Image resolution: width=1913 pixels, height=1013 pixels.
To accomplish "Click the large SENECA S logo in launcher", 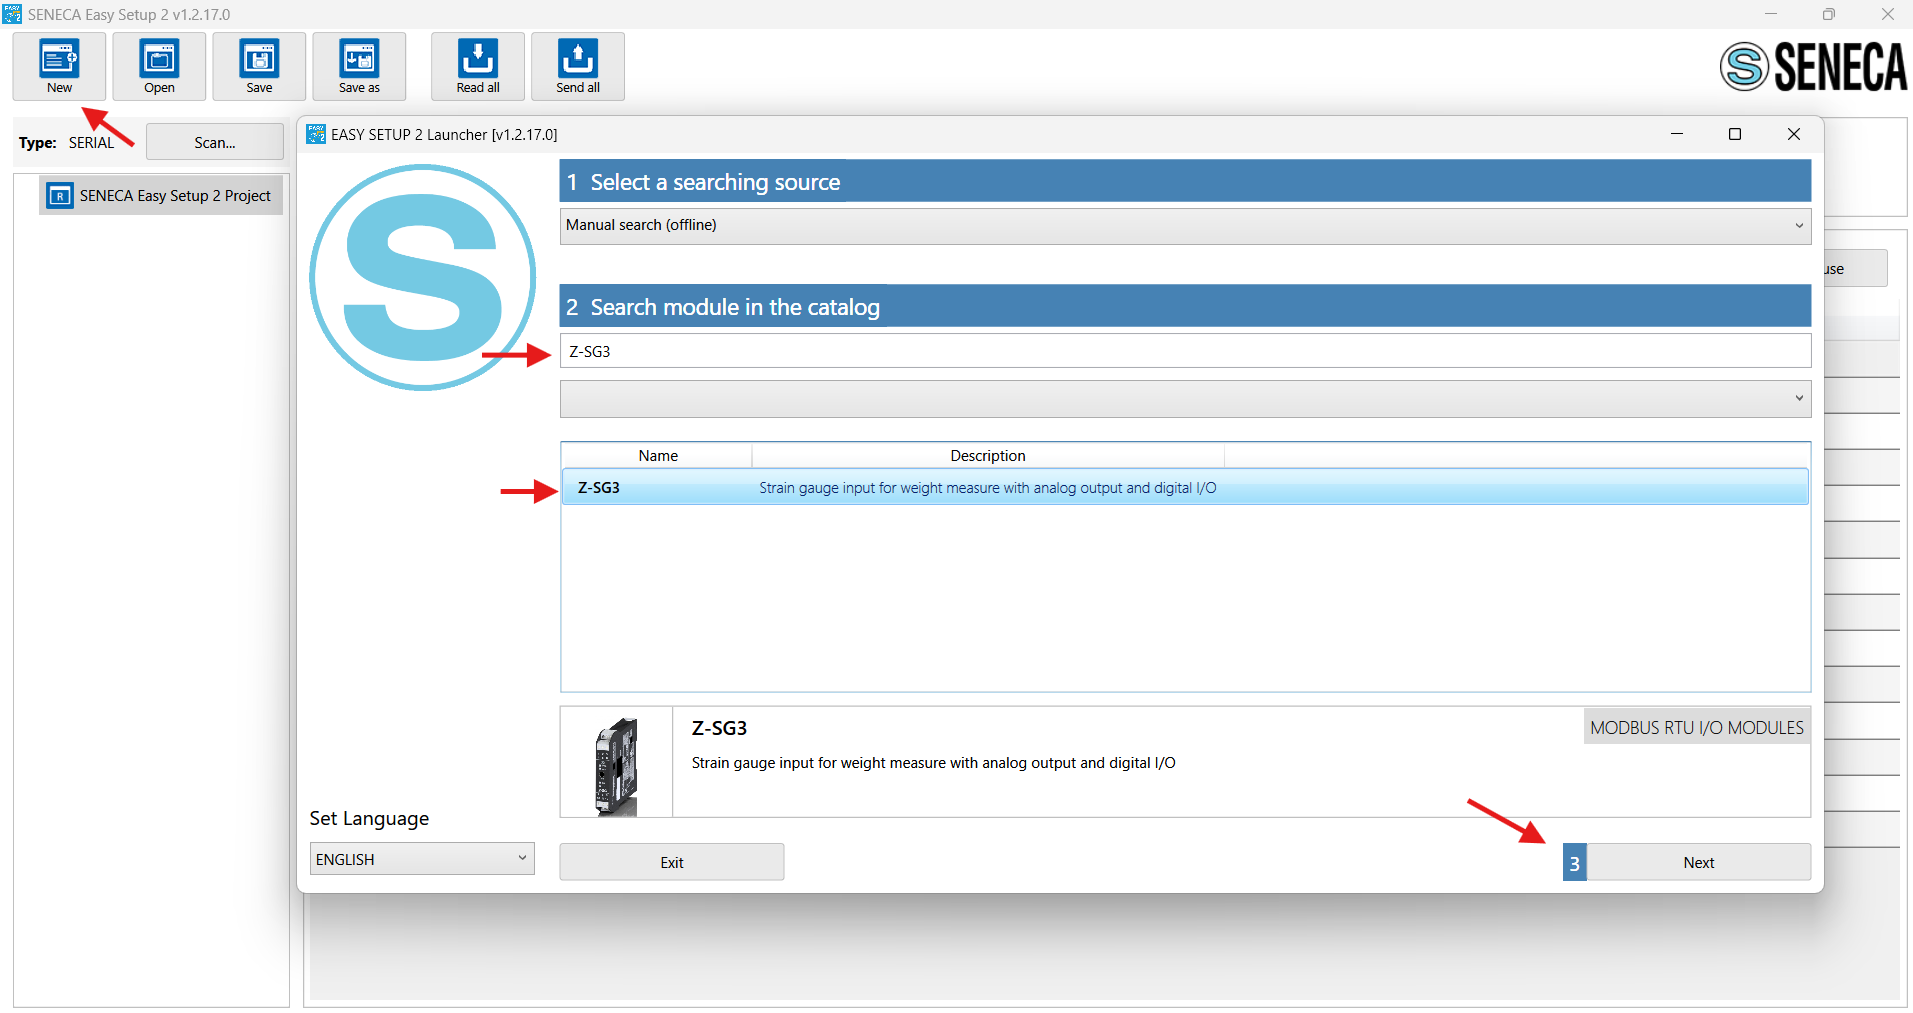I will pos(423,277).
